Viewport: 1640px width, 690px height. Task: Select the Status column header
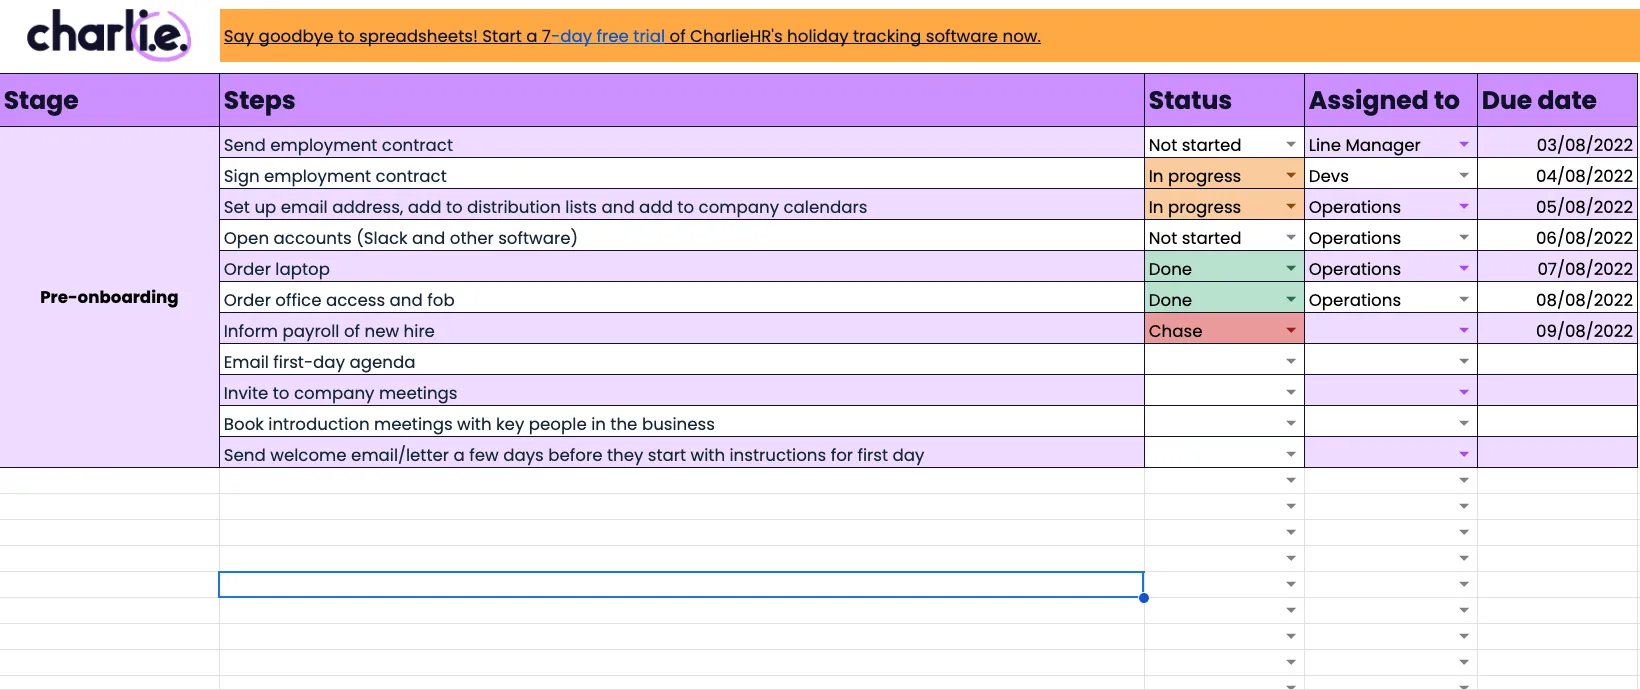click(1223, 100)
